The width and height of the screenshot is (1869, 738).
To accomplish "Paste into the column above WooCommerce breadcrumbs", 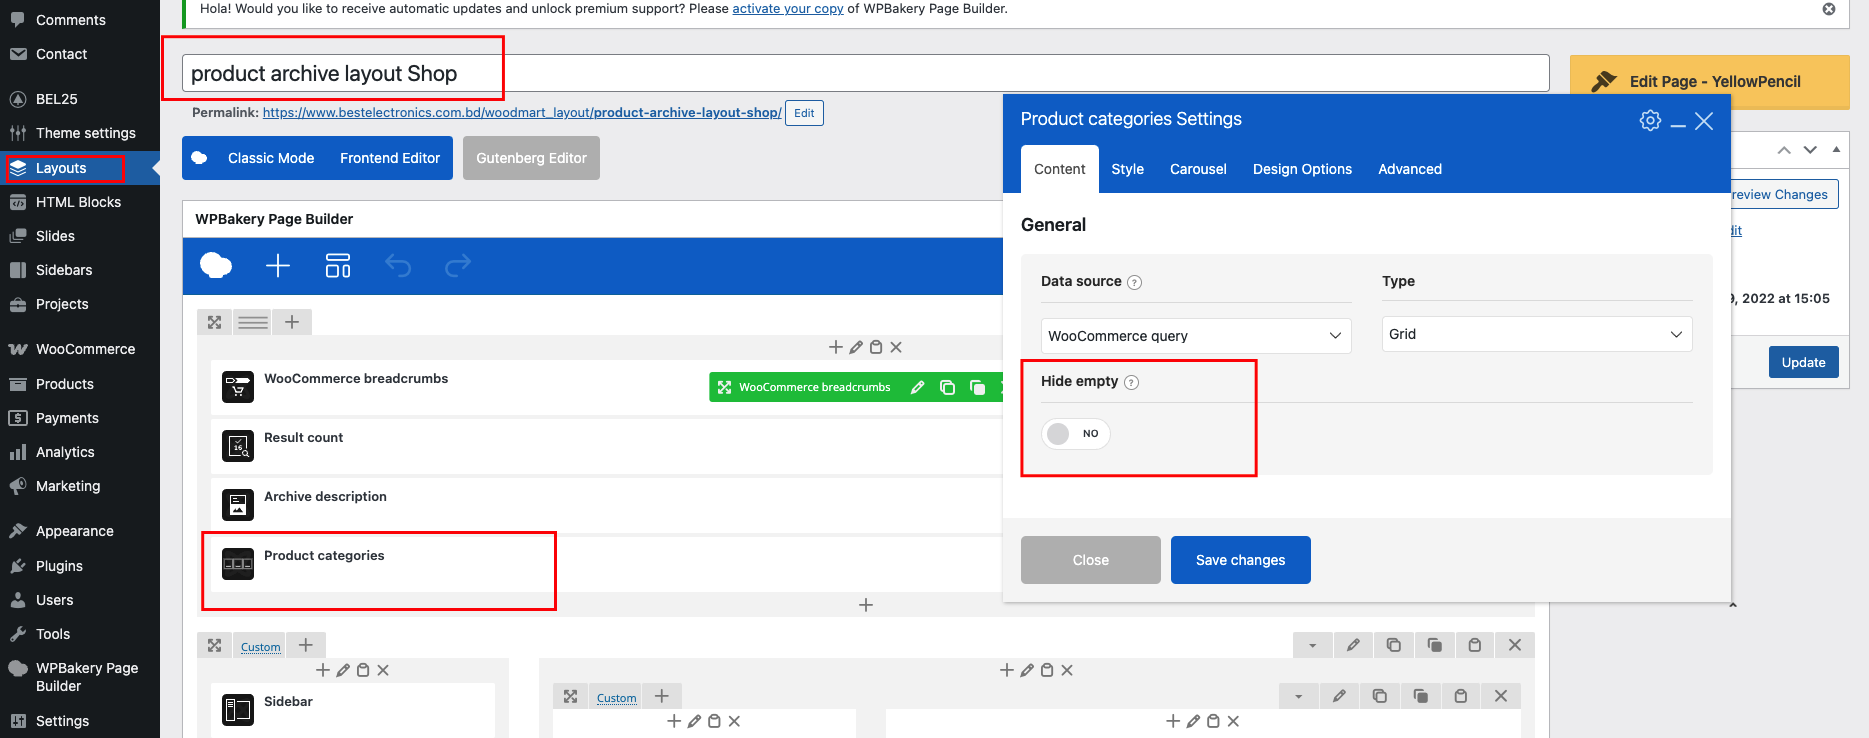I will (876, 347).
